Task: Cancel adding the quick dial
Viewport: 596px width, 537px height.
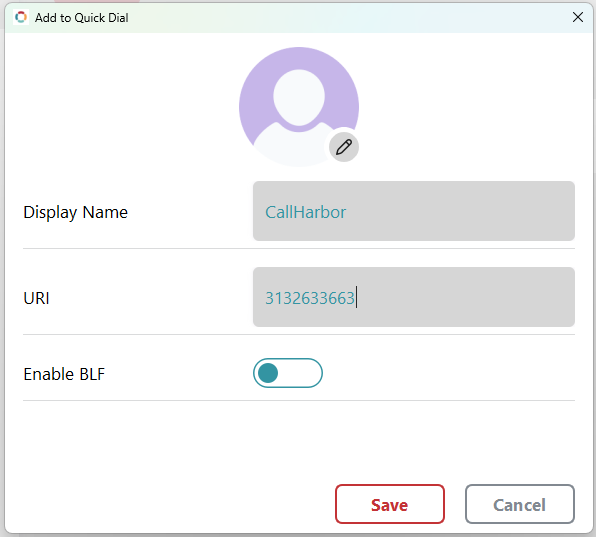Action: click(x=520, y=504)
